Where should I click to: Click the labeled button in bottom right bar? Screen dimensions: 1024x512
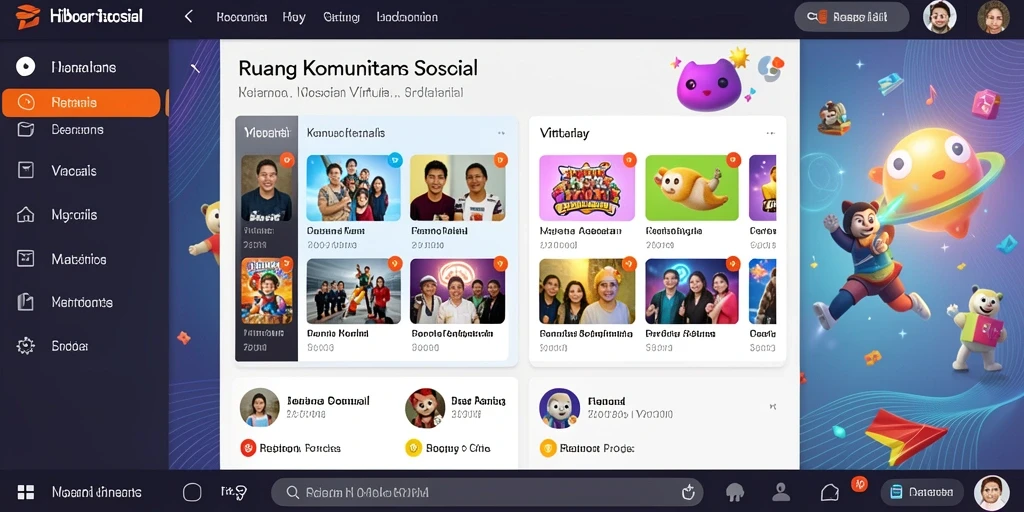(922, 492)
